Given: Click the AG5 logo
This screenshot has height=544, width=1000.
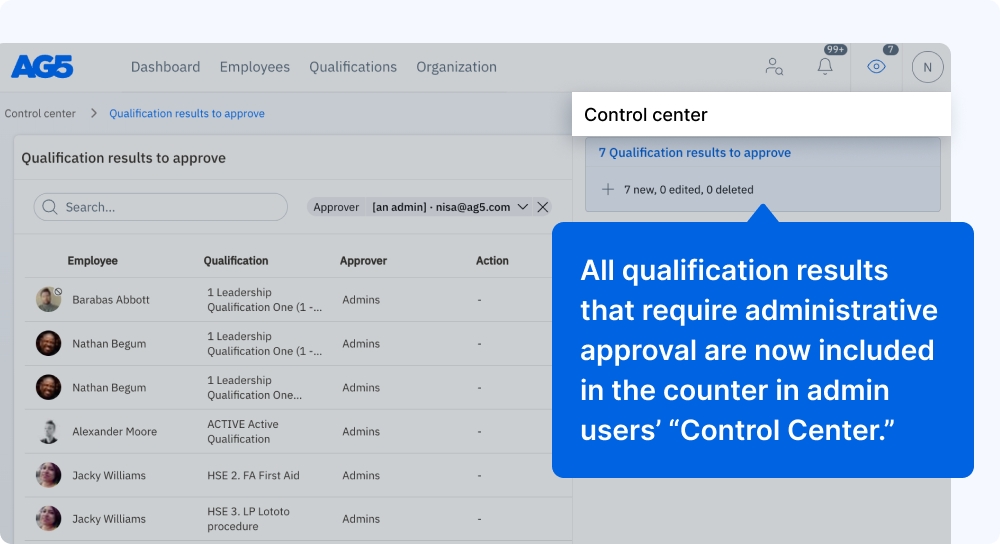Looking at the screenshot, I should pos(42,67).
